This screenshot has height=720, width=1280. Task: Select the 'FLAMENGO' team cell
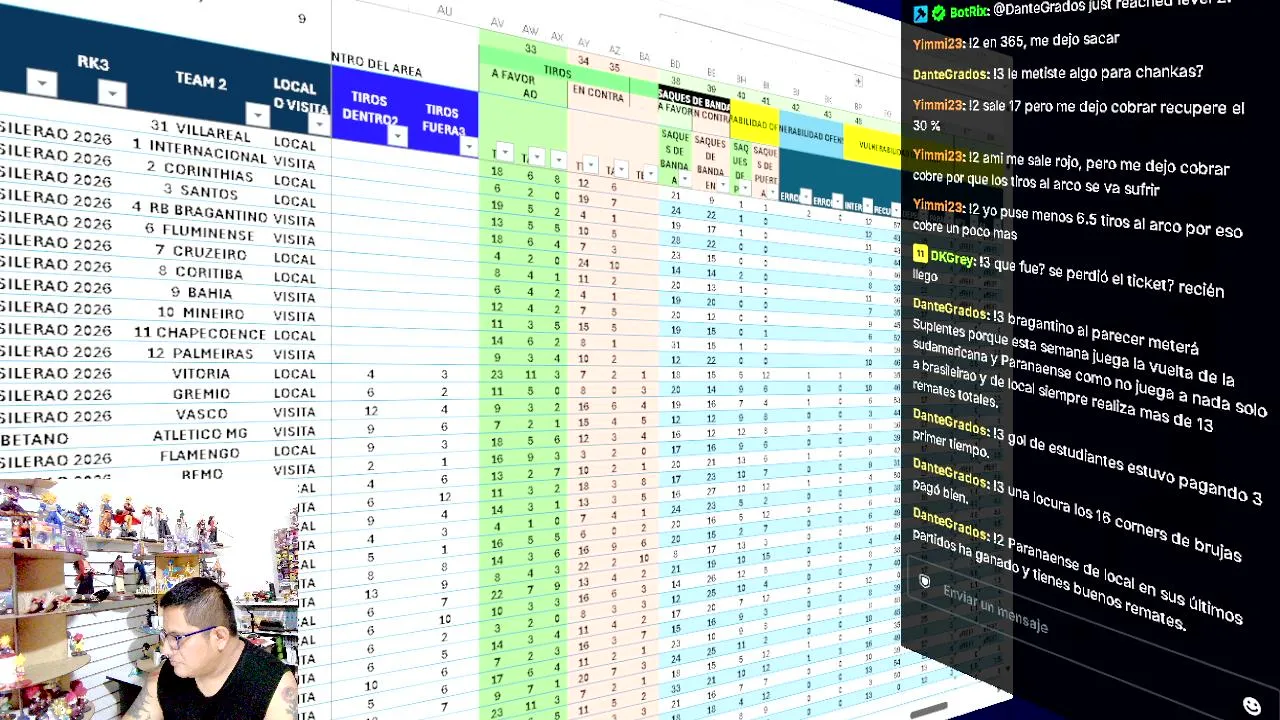coord(201,455)
